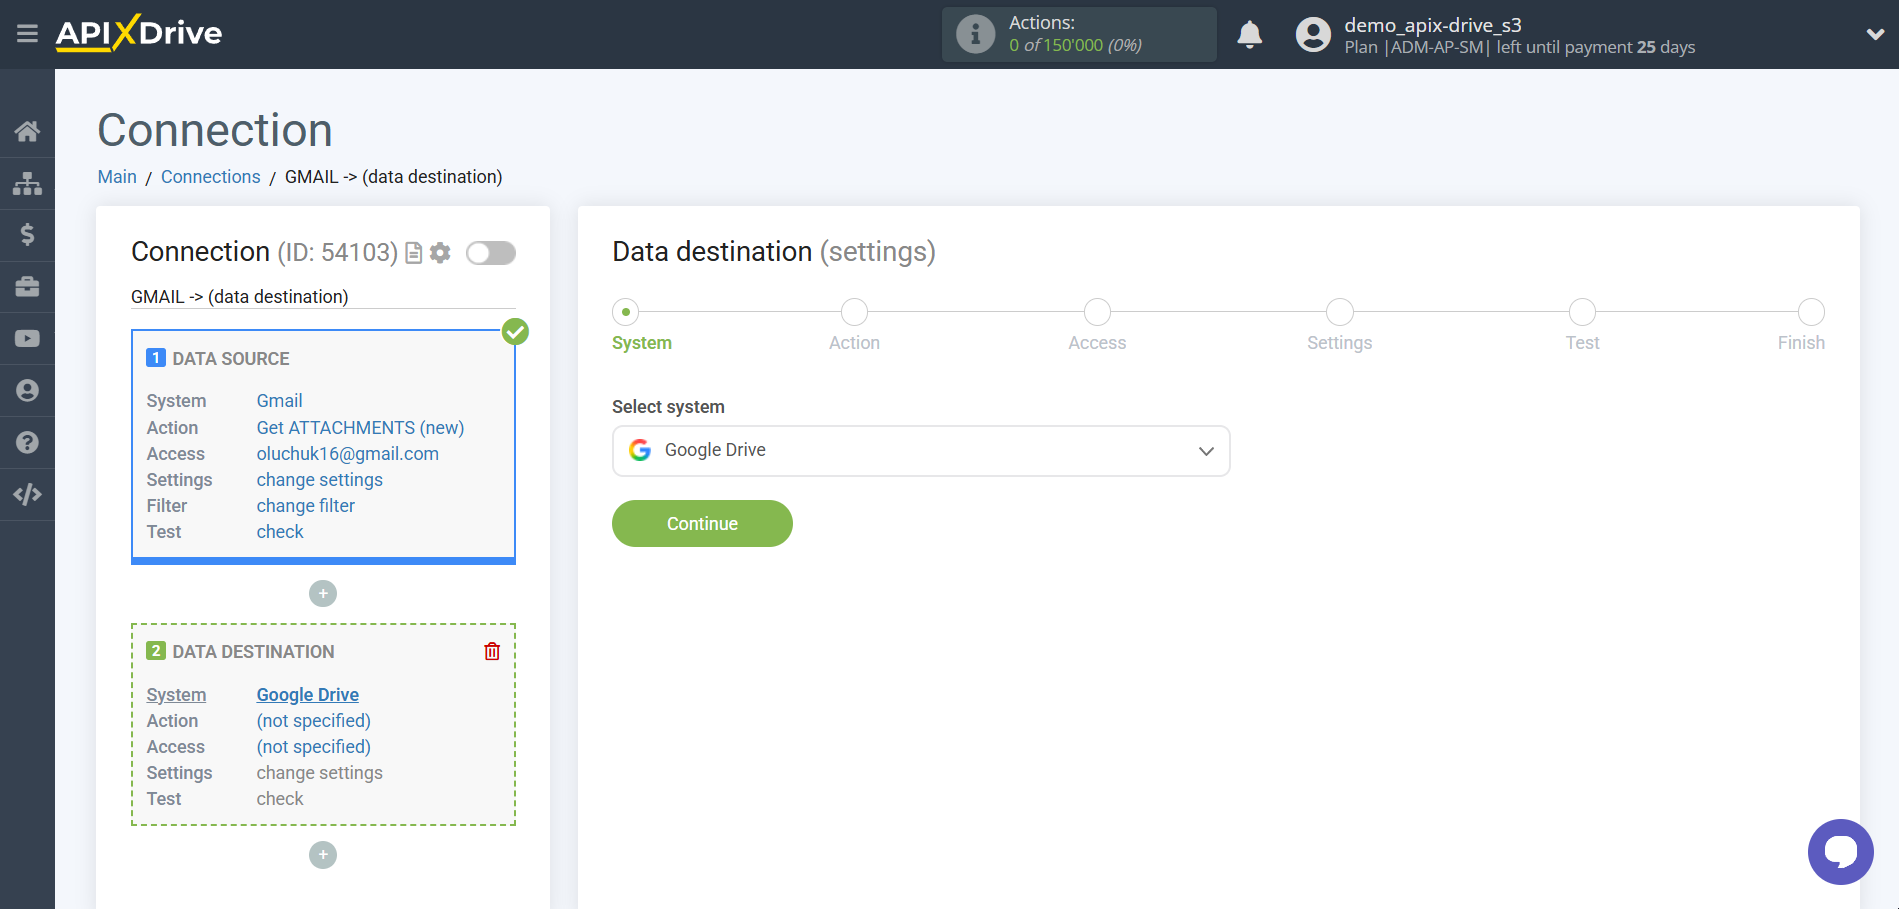Open the billing dollar sidebar icon

point(27,235)
